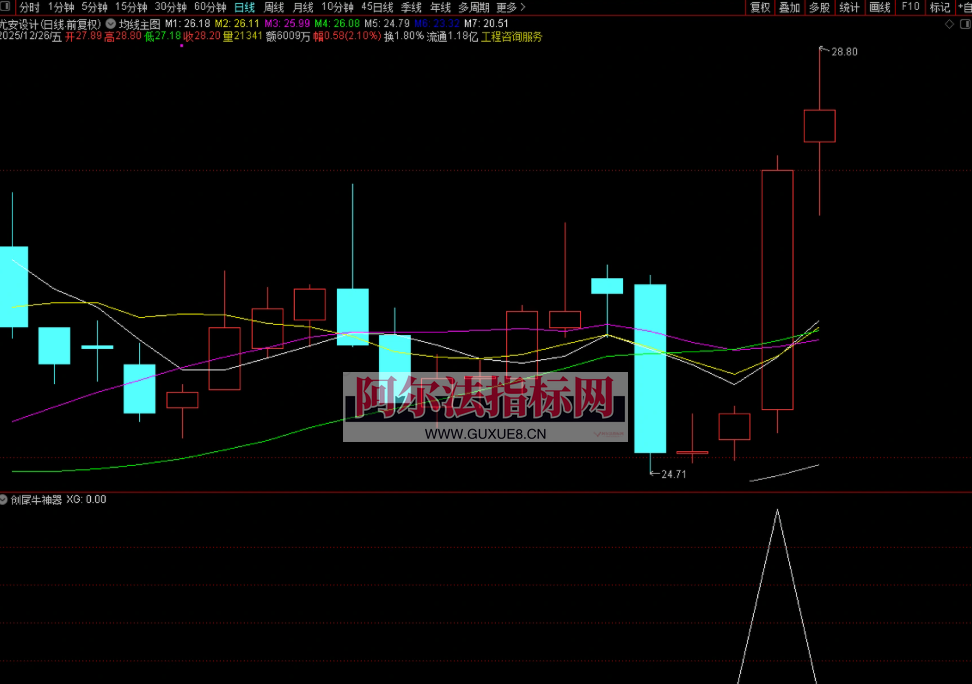The height and width of the screenshot is (684, 972).
Task: Click the 标记 mark button
Action: coord(939,7)
